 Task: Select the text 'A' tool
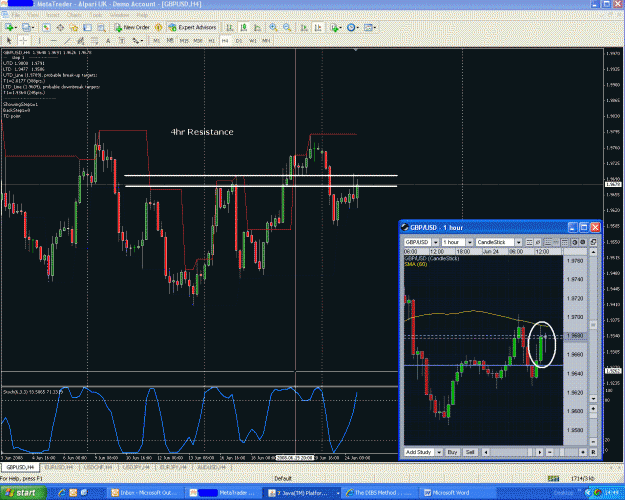pos(108,40)
